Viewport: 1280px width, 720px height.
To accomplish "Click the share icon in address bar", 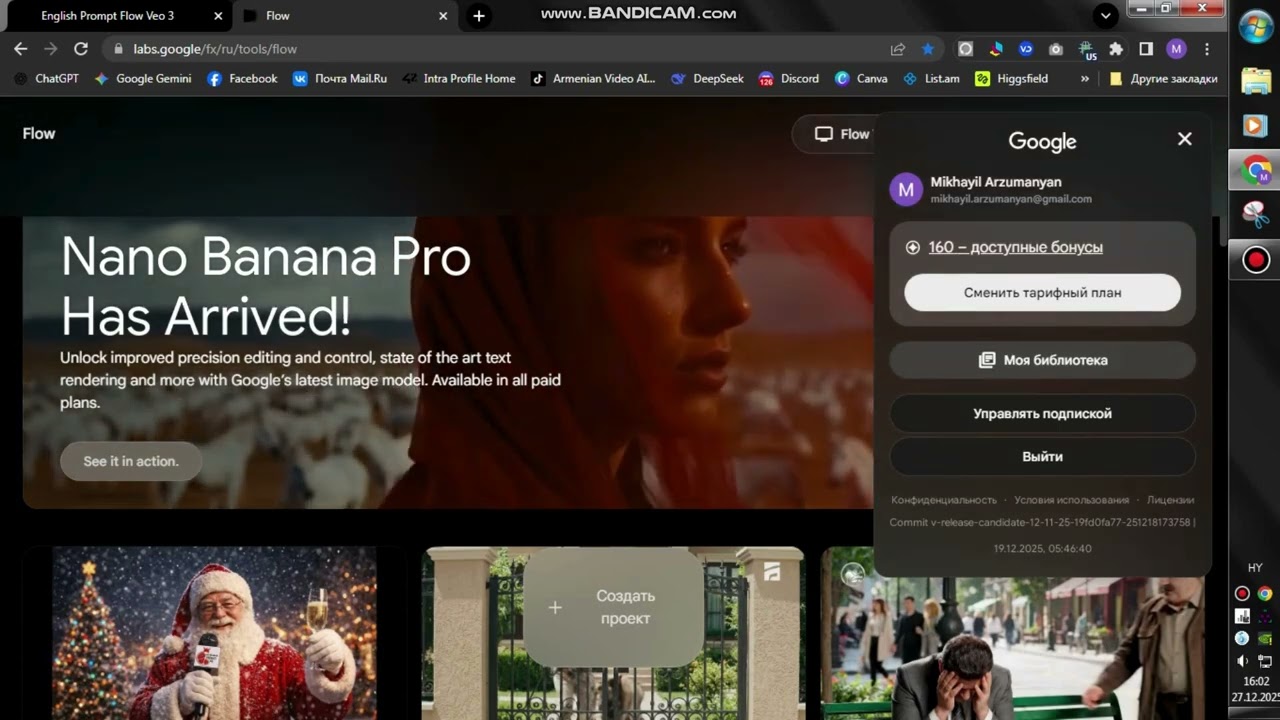I will [x=898, y=49].
